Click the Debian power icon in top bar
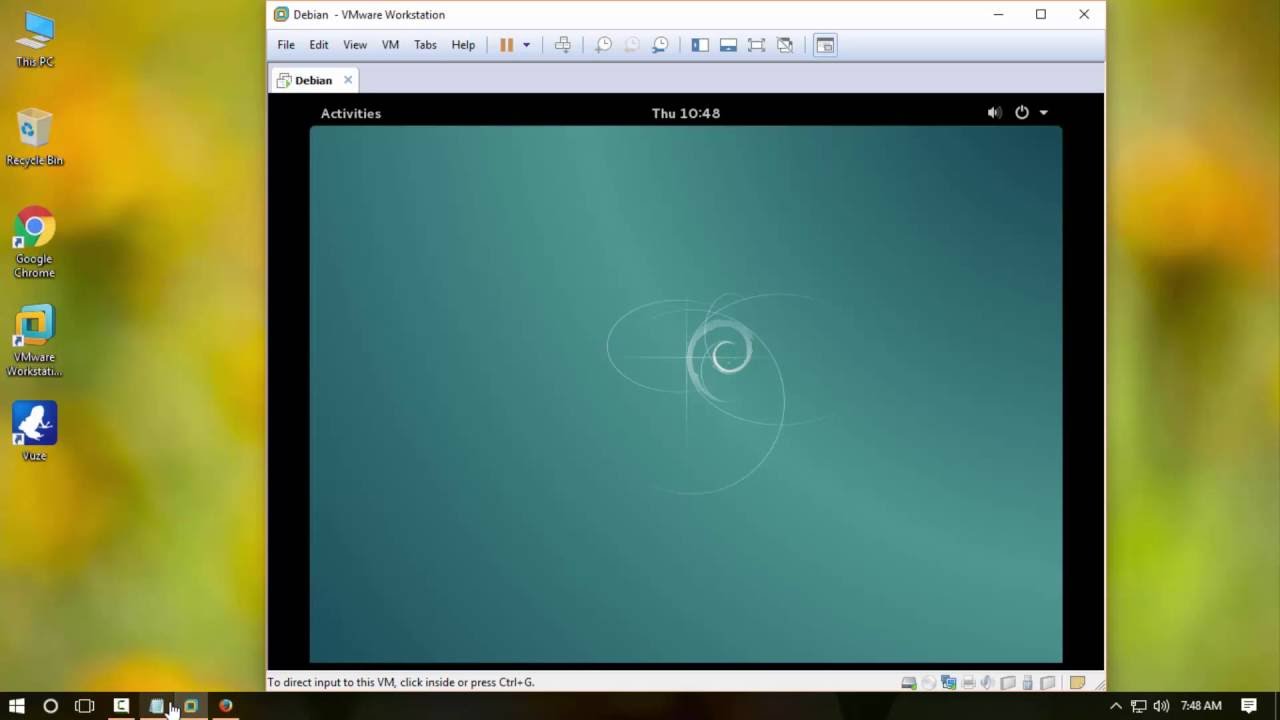 pyautogui.click(x=1021, y=113)
